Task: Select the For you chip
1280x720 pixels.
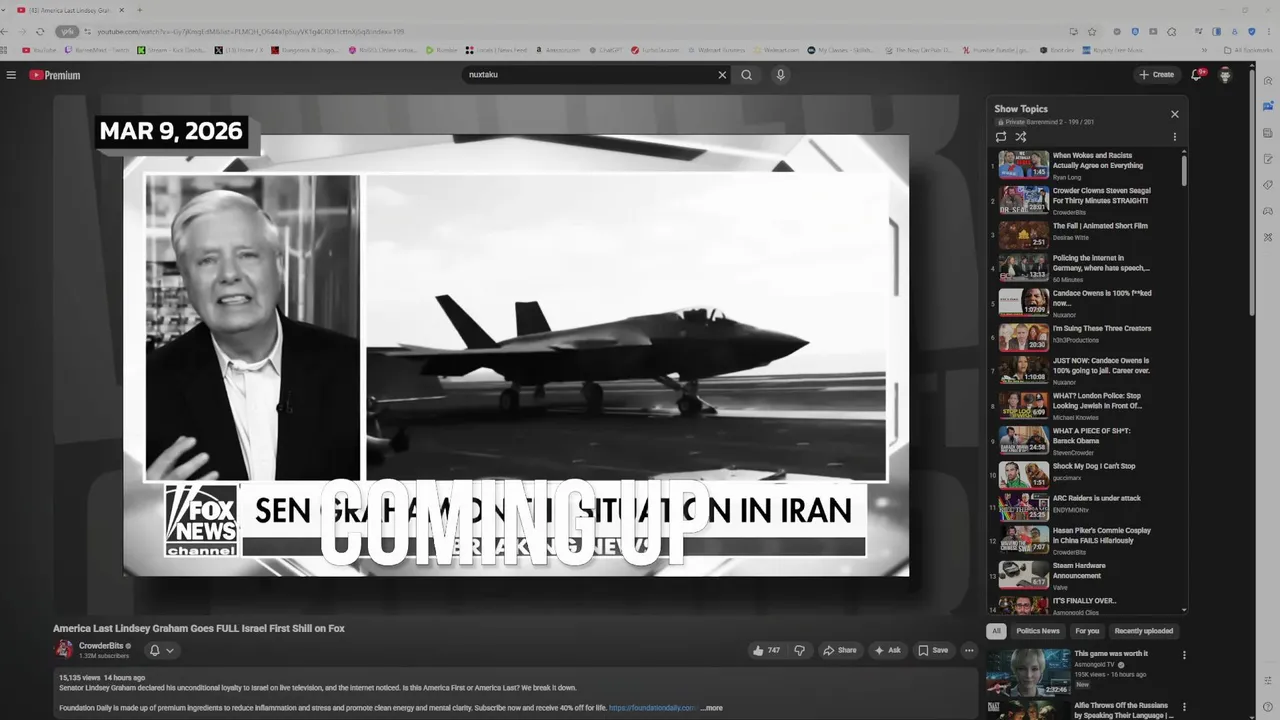Action: [x=1087, y=631]
